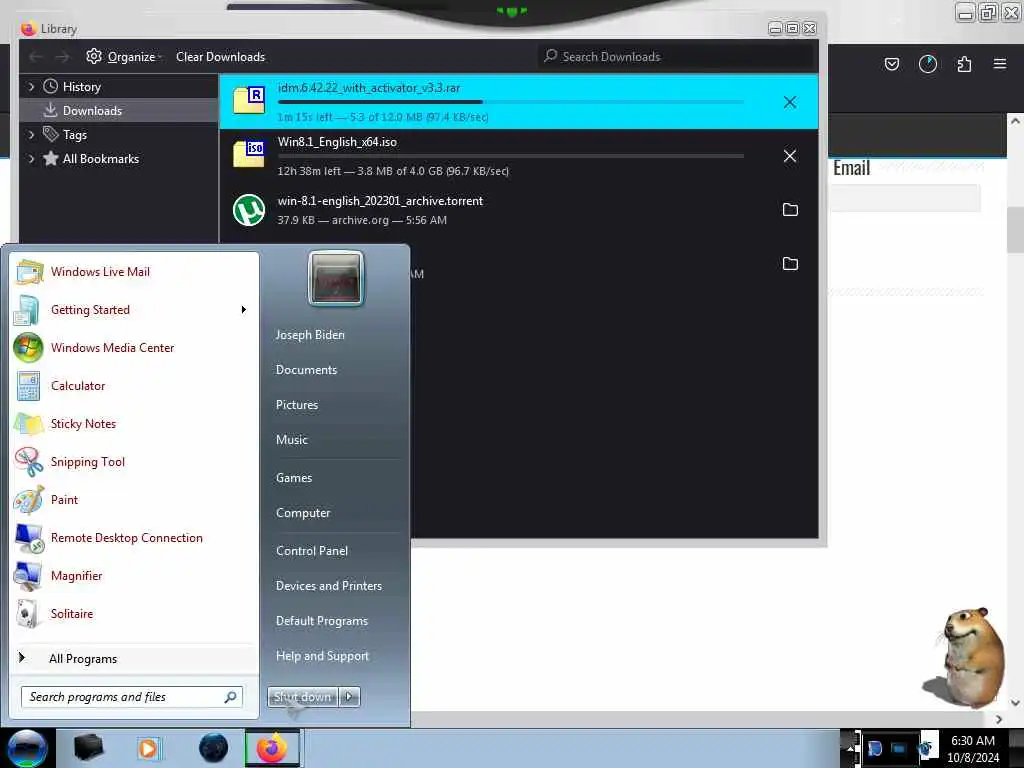Expand the History tree item

click(31, 86)
